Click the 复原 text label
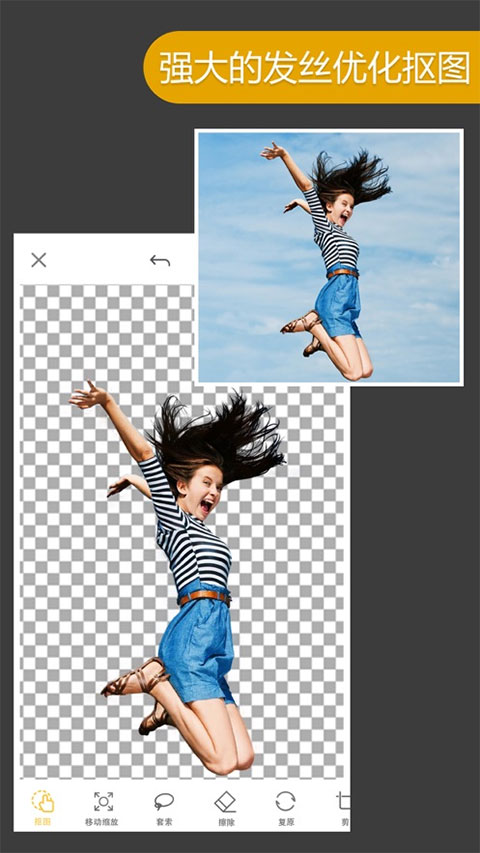The image size is (480, 853). tap(286, 822)
